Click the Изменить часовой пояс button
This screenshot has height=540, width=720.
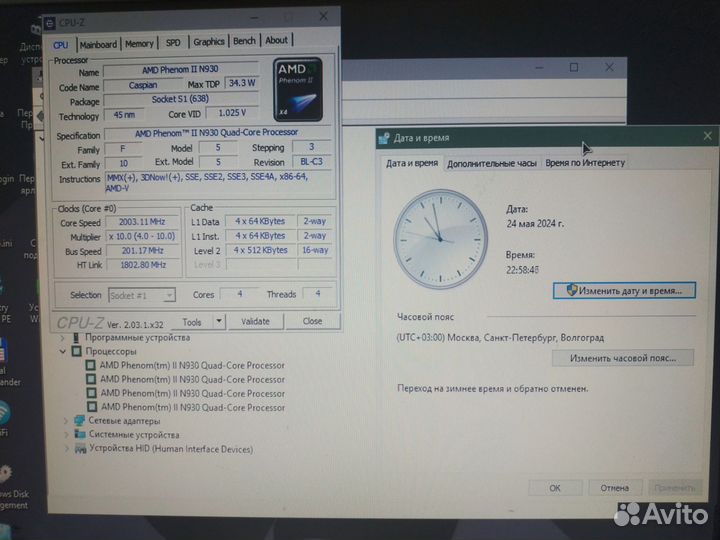point(623,358)
